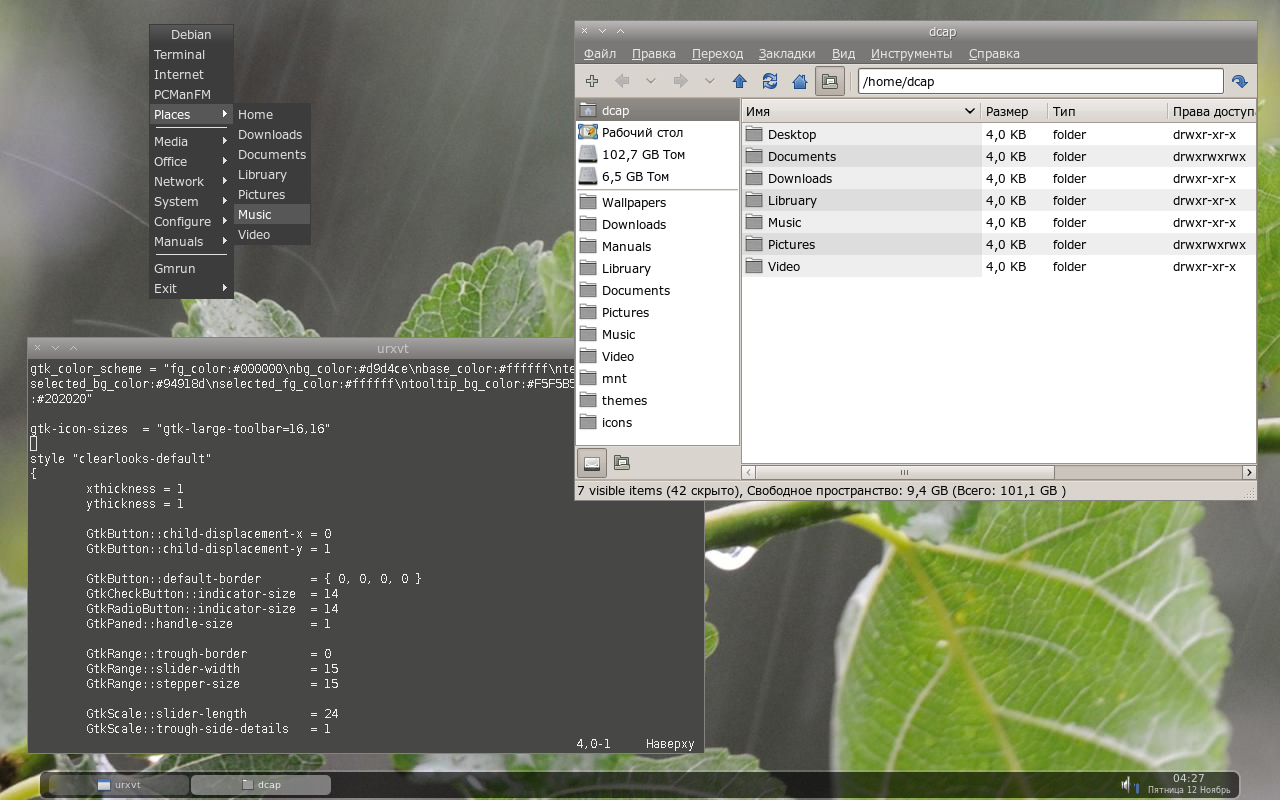Choose Video in the Places submenu
1280x800 pixels.
pyautogui.click(x=272, y=234)
